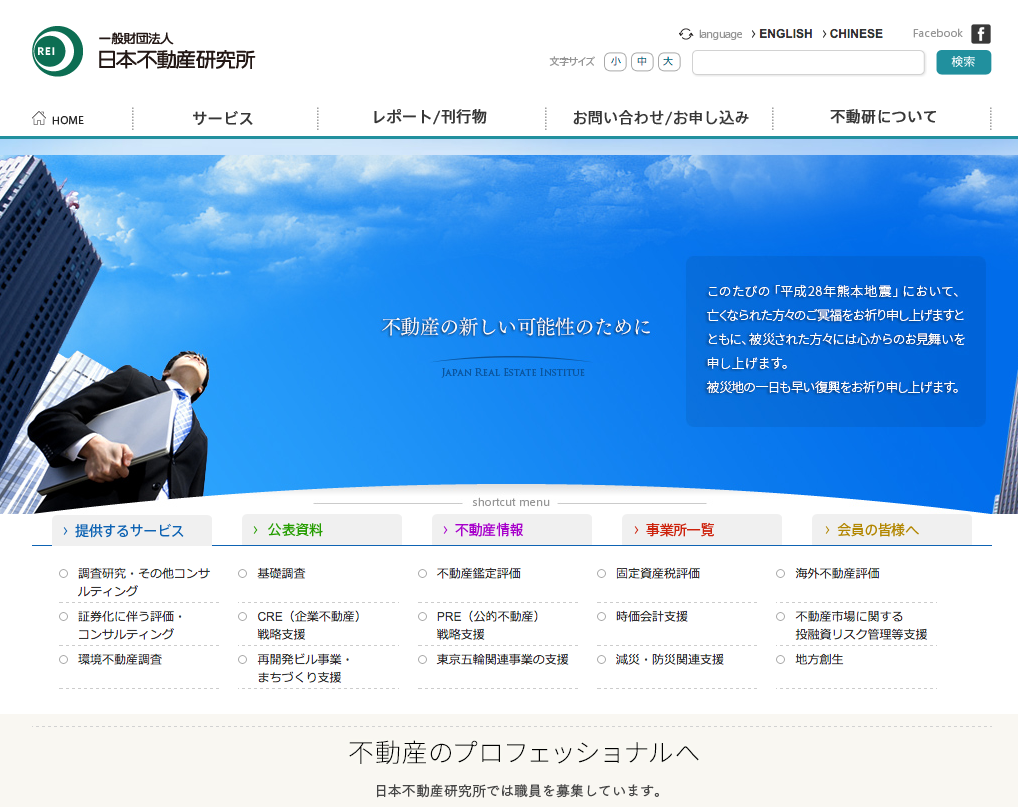Open the 不動研について menu
The image size is (1018, 807).
[883, 117]
